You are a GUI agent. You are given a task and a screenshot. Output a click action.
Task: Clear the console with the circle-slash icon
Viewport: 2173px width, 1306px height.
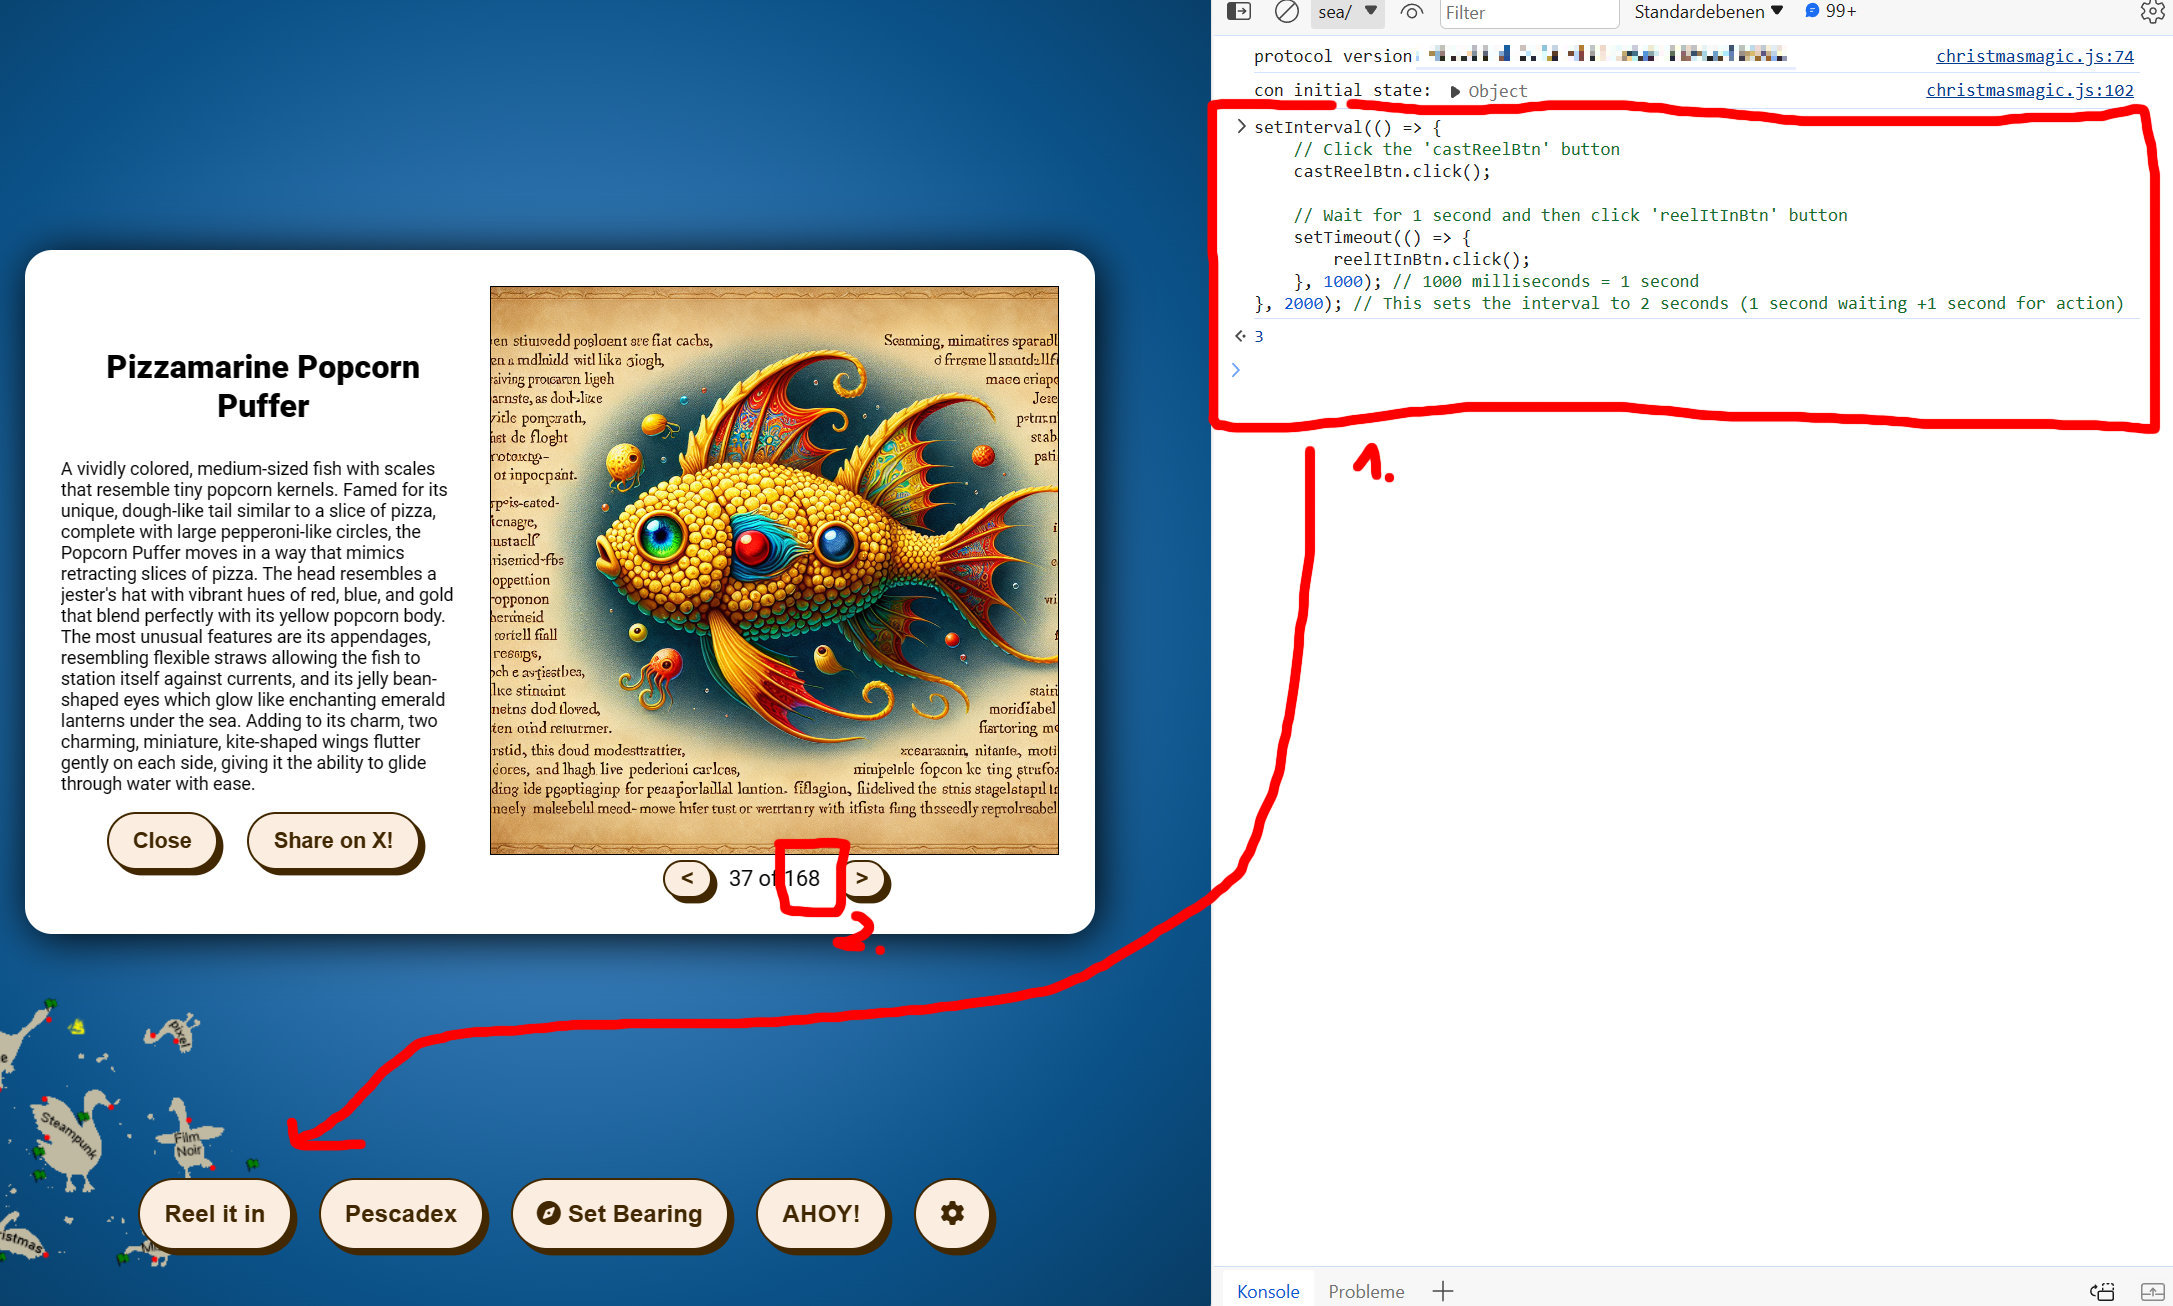1287,12
